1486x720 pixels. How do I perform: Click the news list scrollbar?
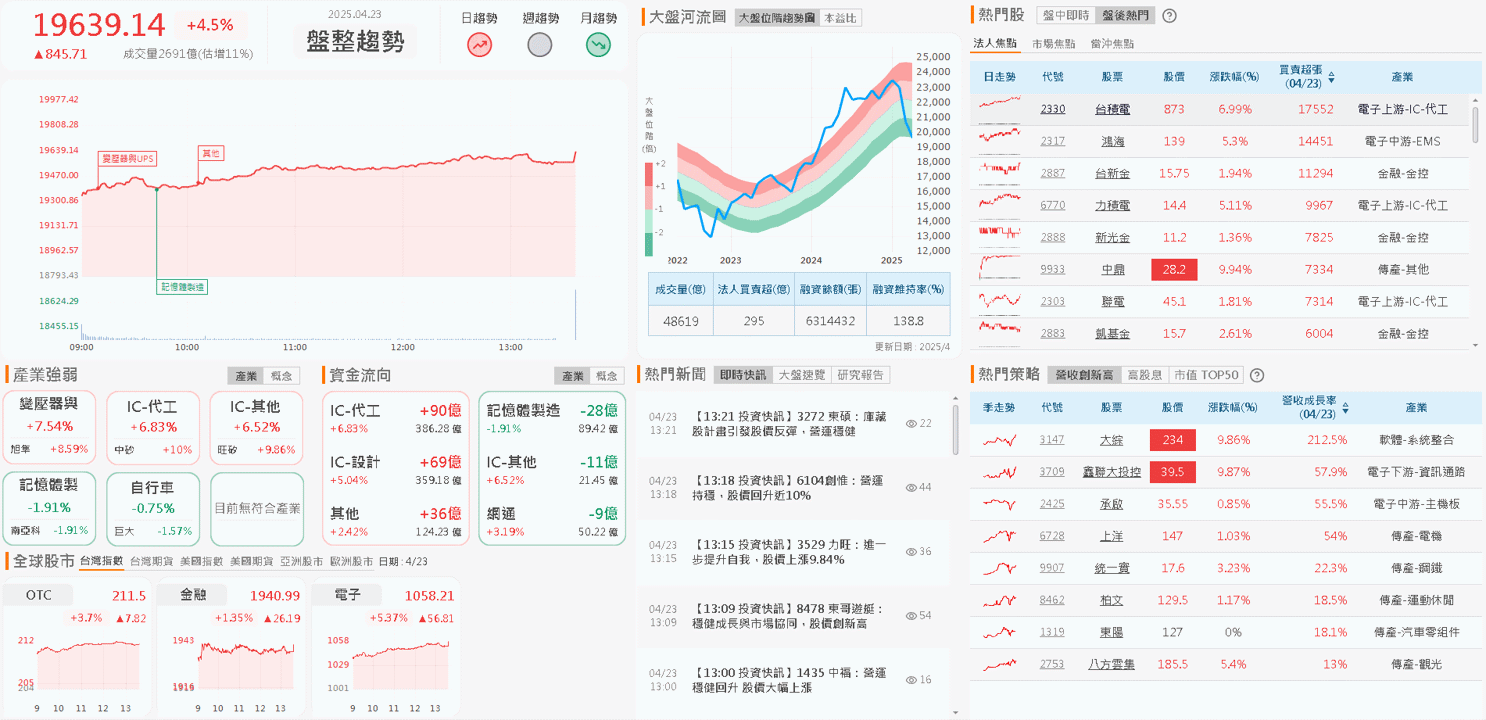point(956,430)
